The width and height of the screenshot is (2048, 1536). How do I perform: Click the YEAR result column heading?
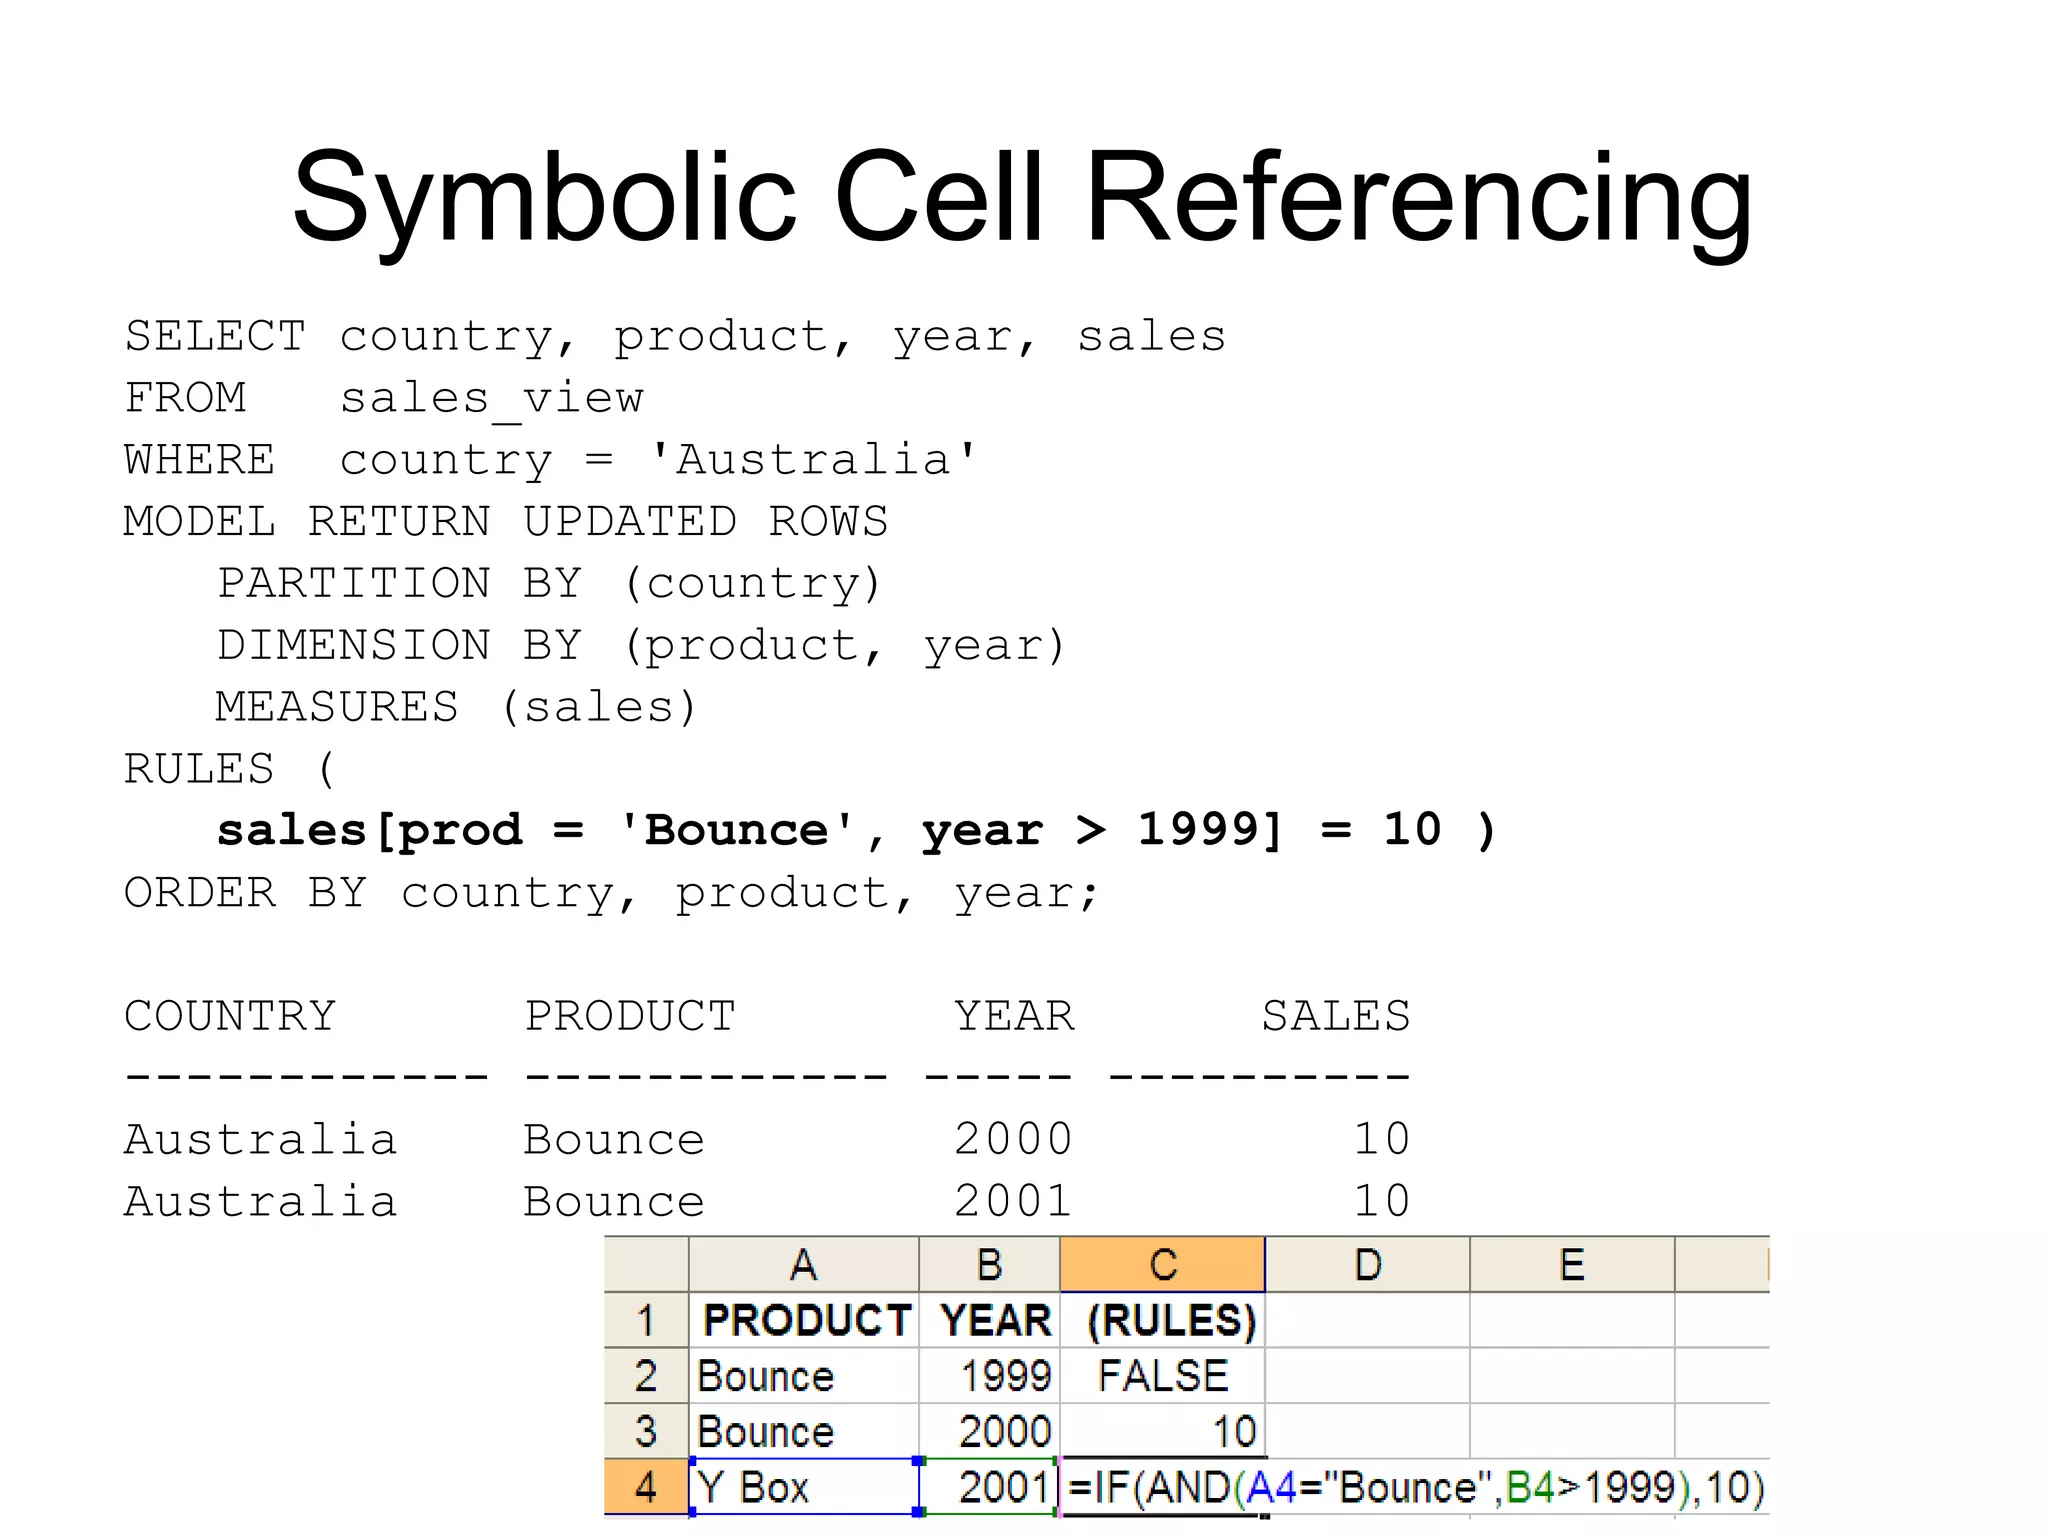(x=1014, y=1016)
